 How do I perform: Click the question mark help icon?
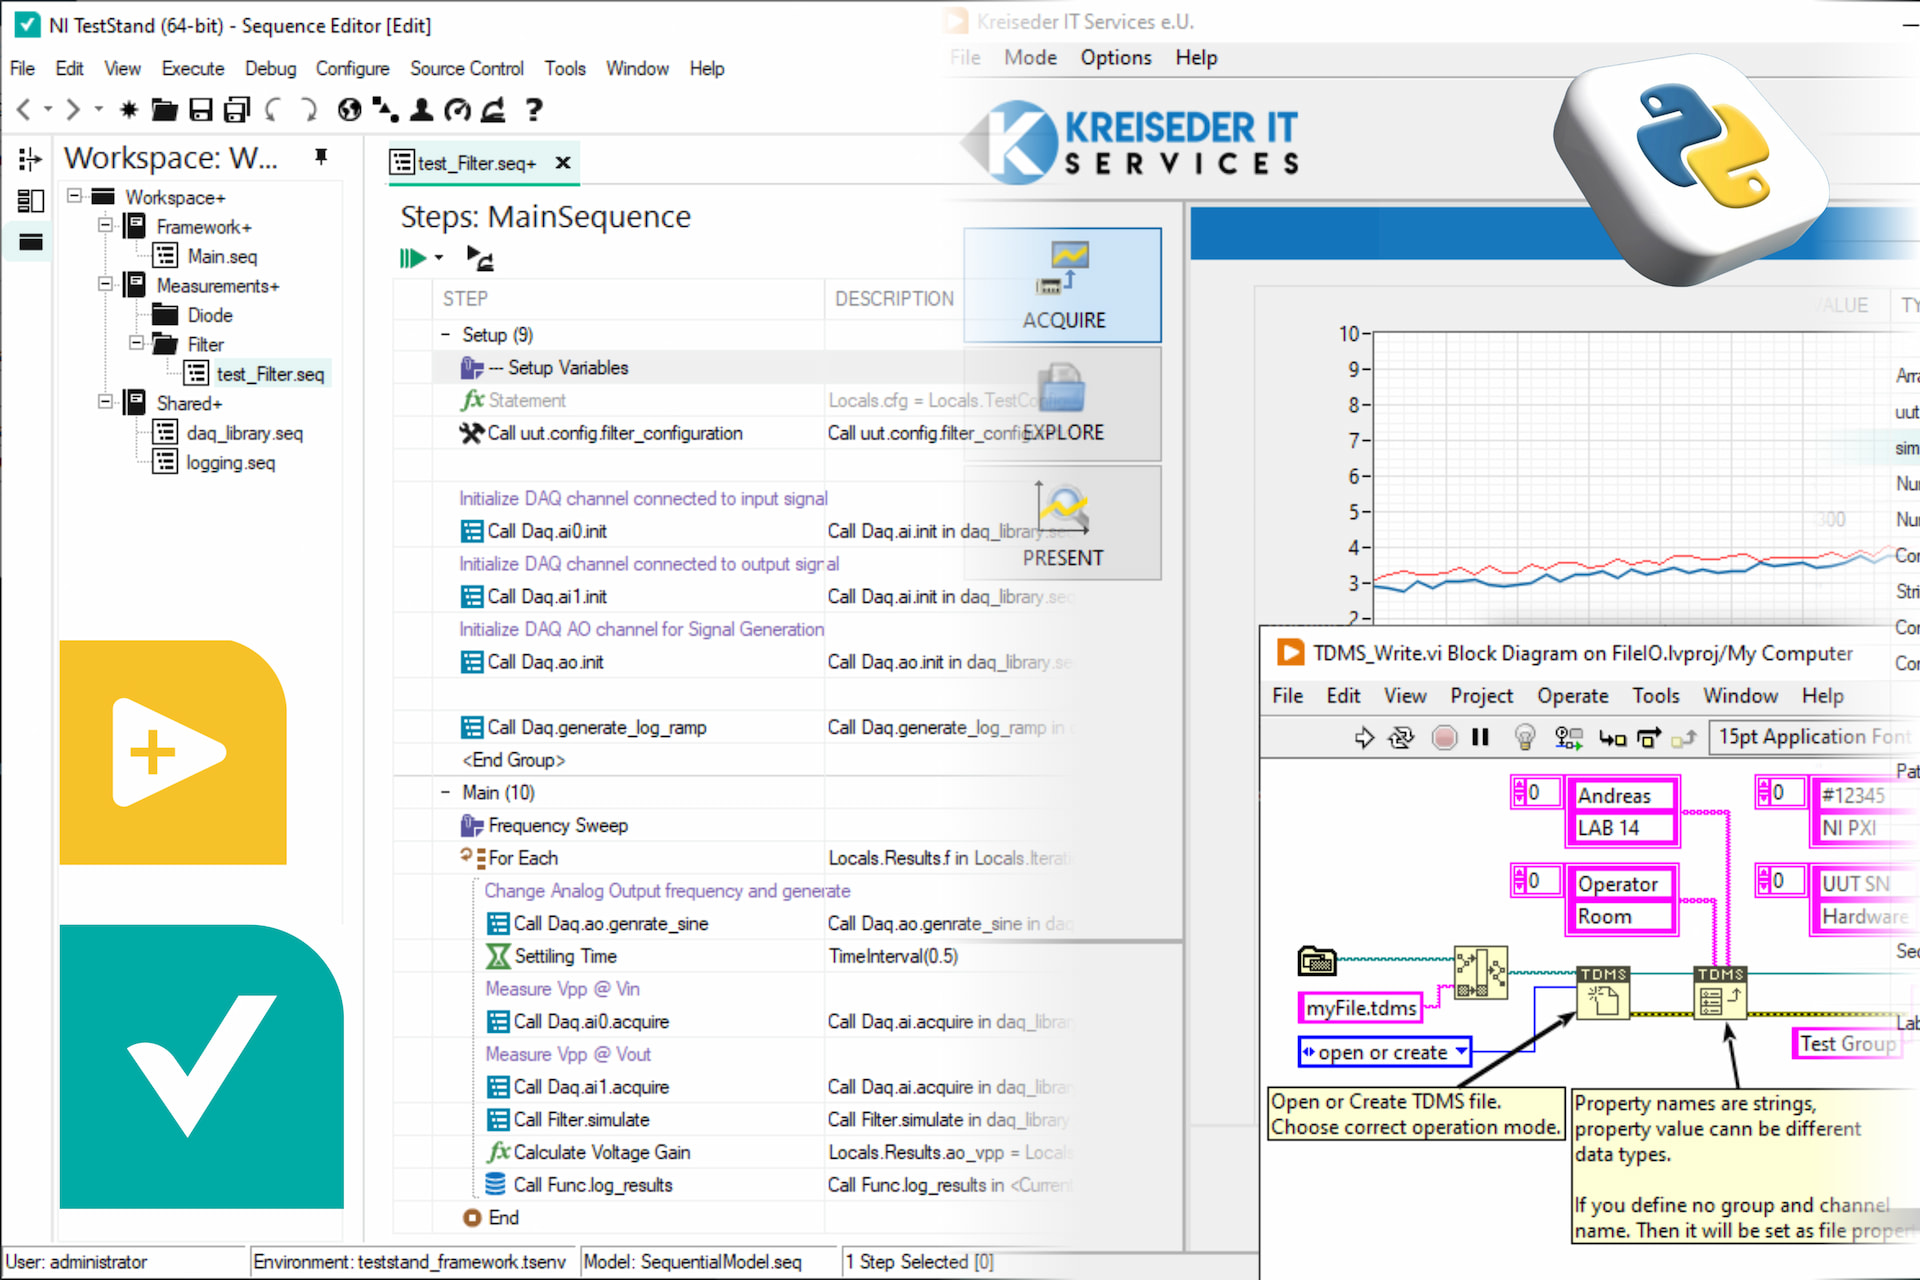534,109
